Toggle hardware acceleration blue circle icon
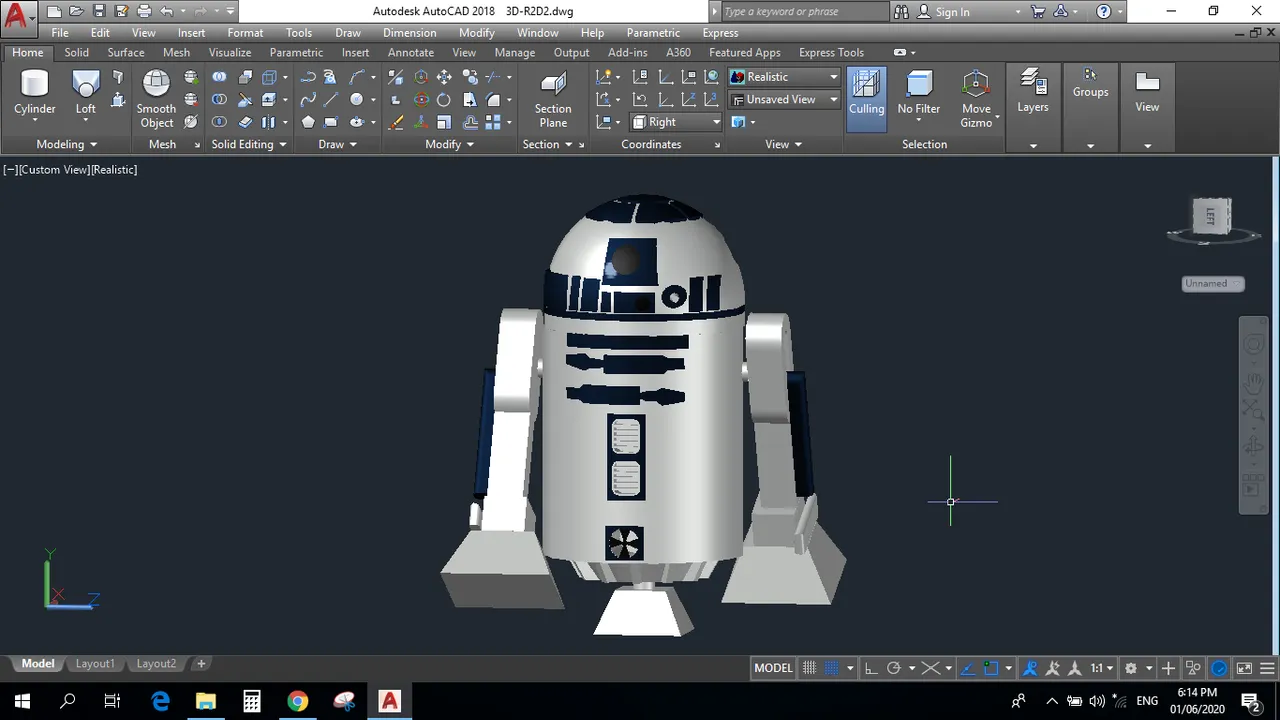The height and width of the screenshot is (720, 1280). click(x=1219, y=668)
